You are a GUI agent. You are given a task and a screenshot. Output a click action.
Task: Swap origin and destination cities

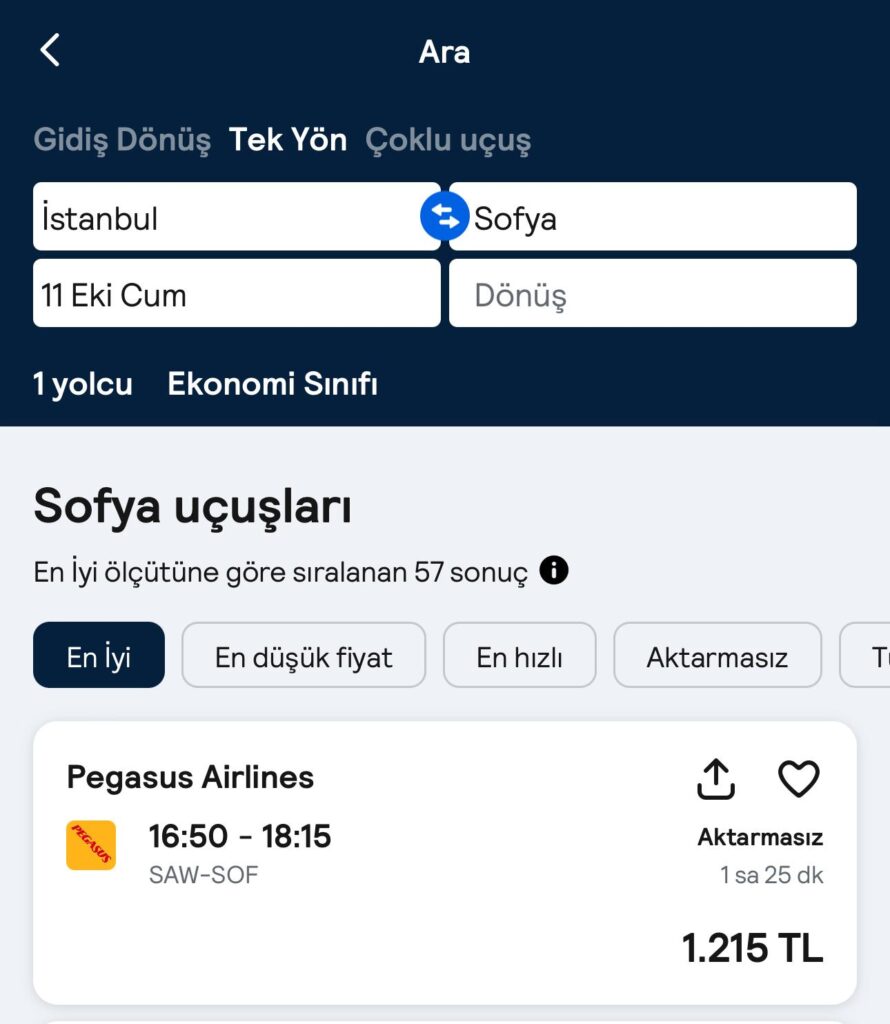coord(445,216)
